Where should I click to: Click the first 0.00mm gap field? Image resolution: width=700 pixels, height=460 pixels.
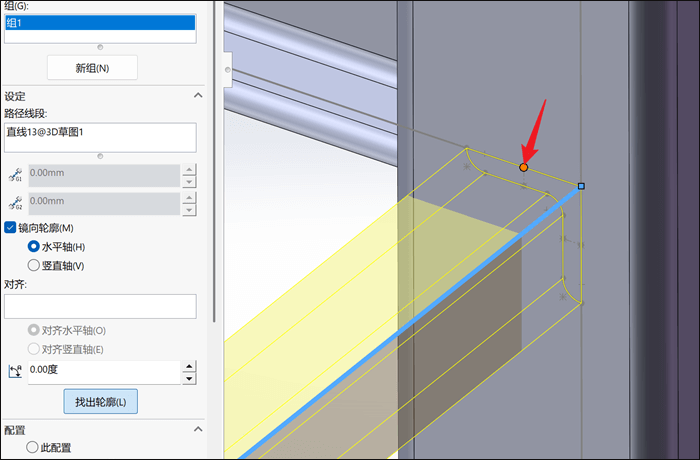pyautogui.click(x=104, y=175)
